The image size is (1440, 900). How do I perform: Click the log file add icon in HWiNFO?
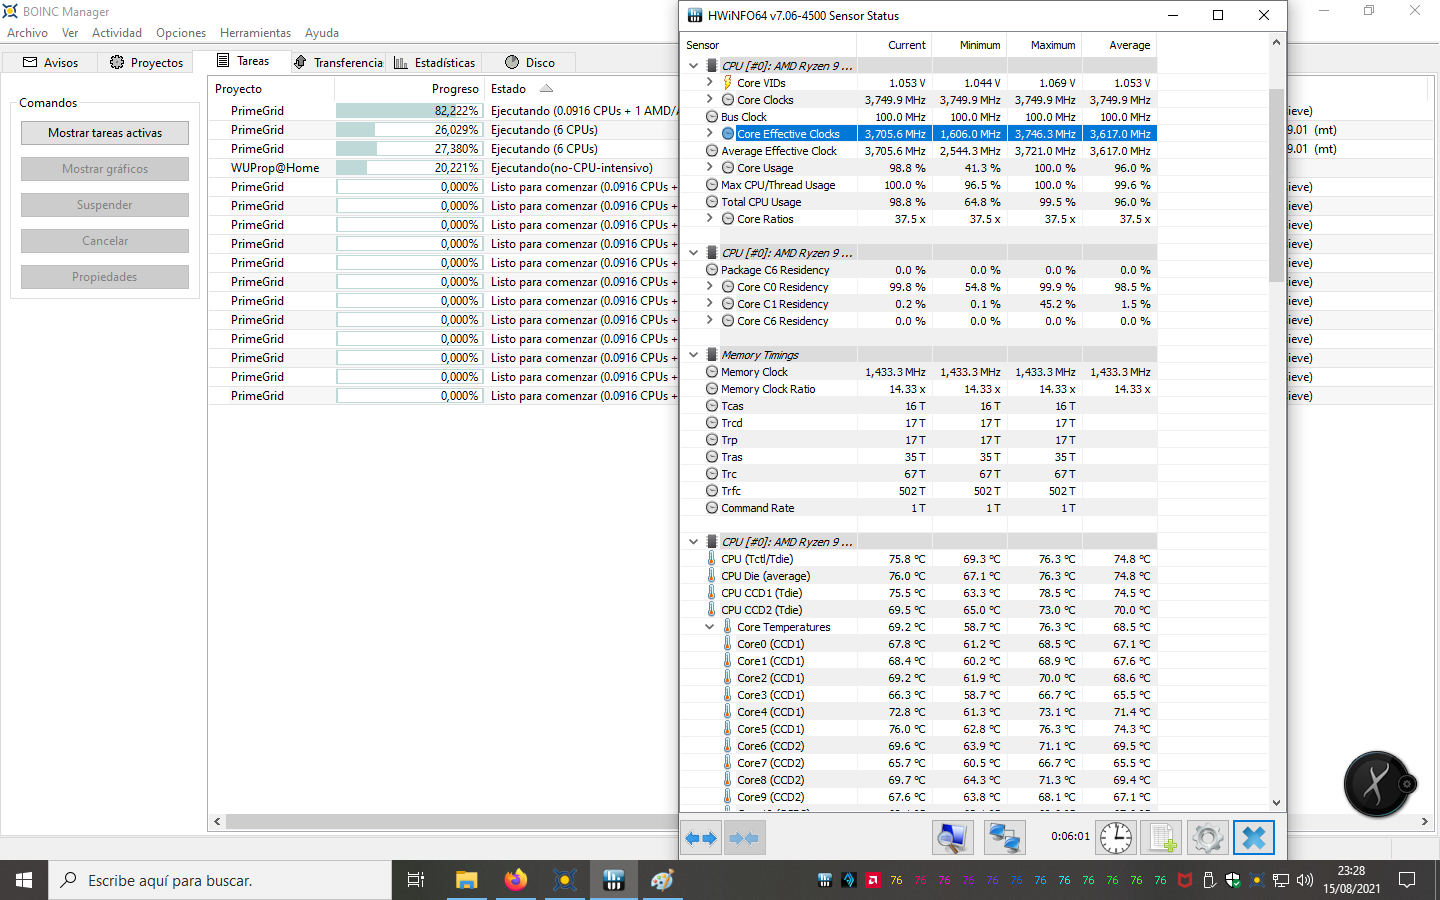(x=1162, y=838)
